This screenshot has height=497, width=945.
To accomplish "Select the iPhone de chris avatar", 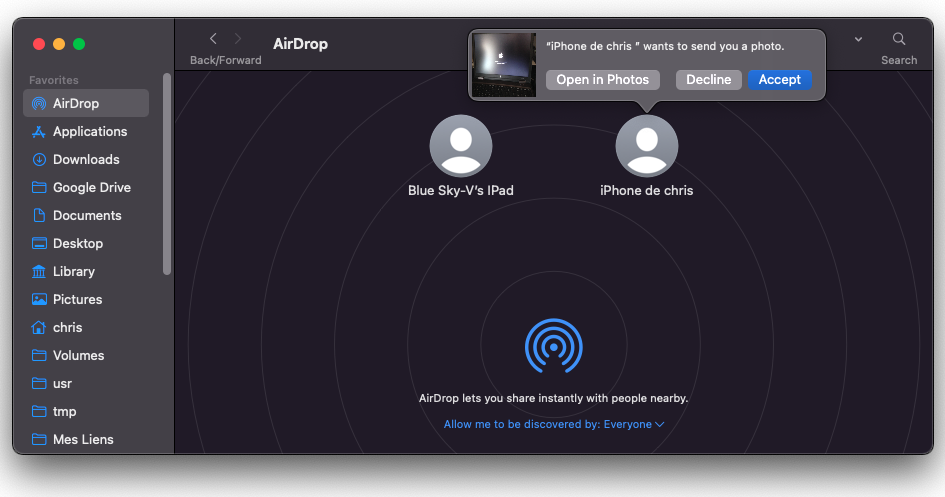I will click(647, 146).
